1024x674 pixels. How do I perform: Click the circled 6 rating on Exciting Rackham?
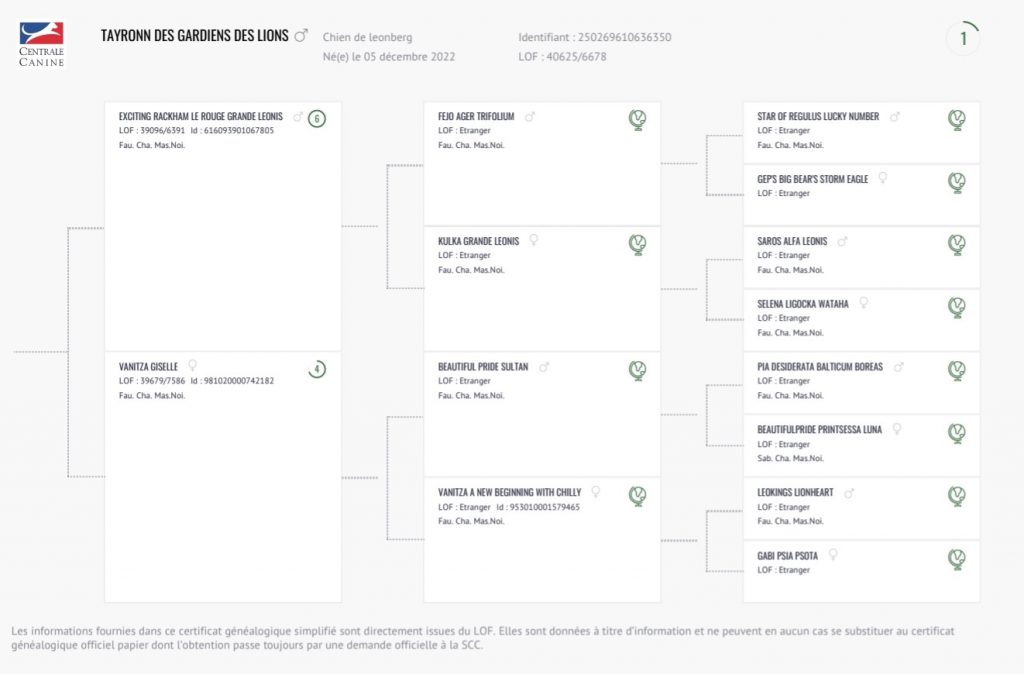click(317, 119)
